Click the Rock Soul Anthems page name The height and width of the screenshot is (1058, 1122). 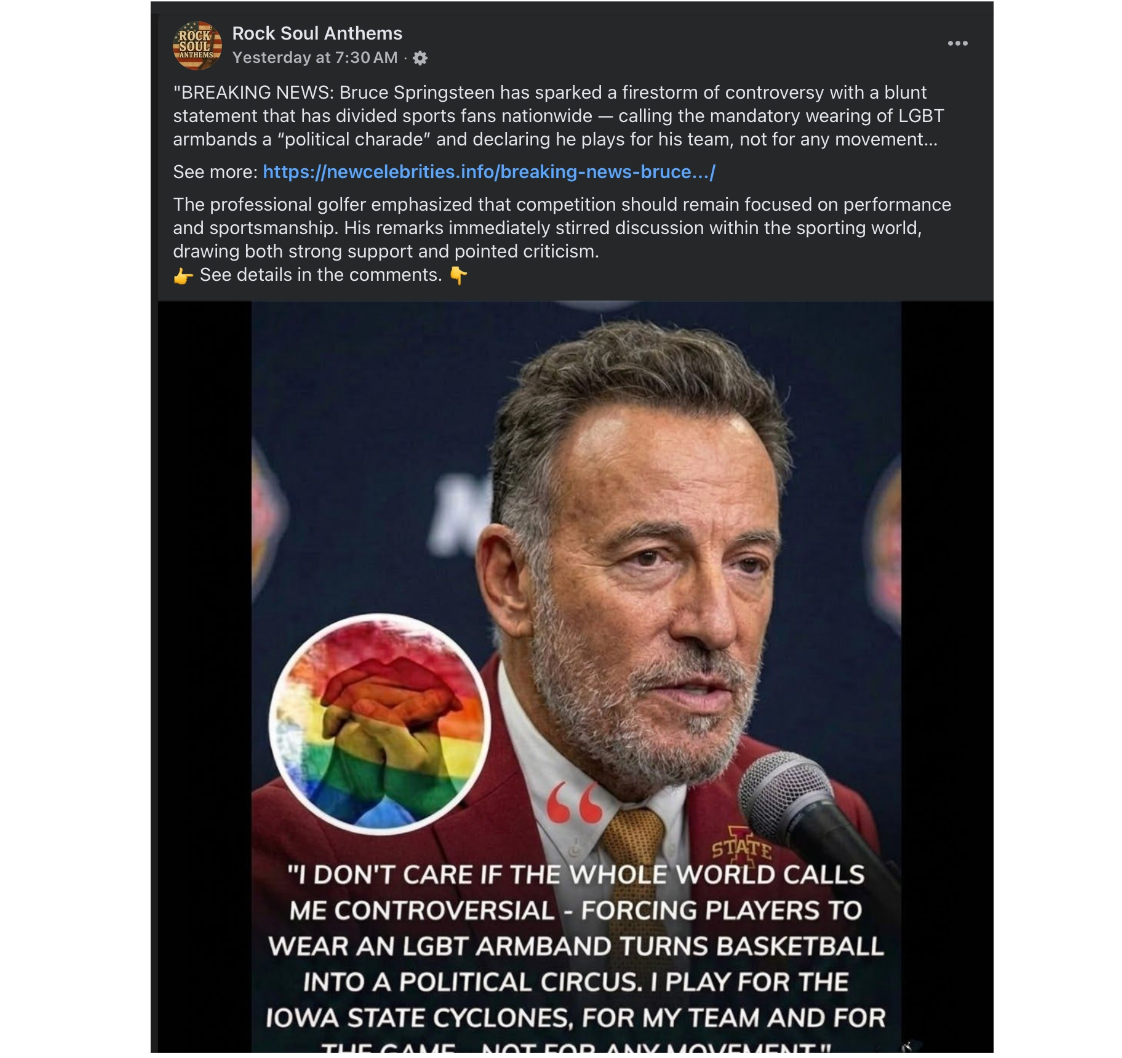click(x=317, y=33)
